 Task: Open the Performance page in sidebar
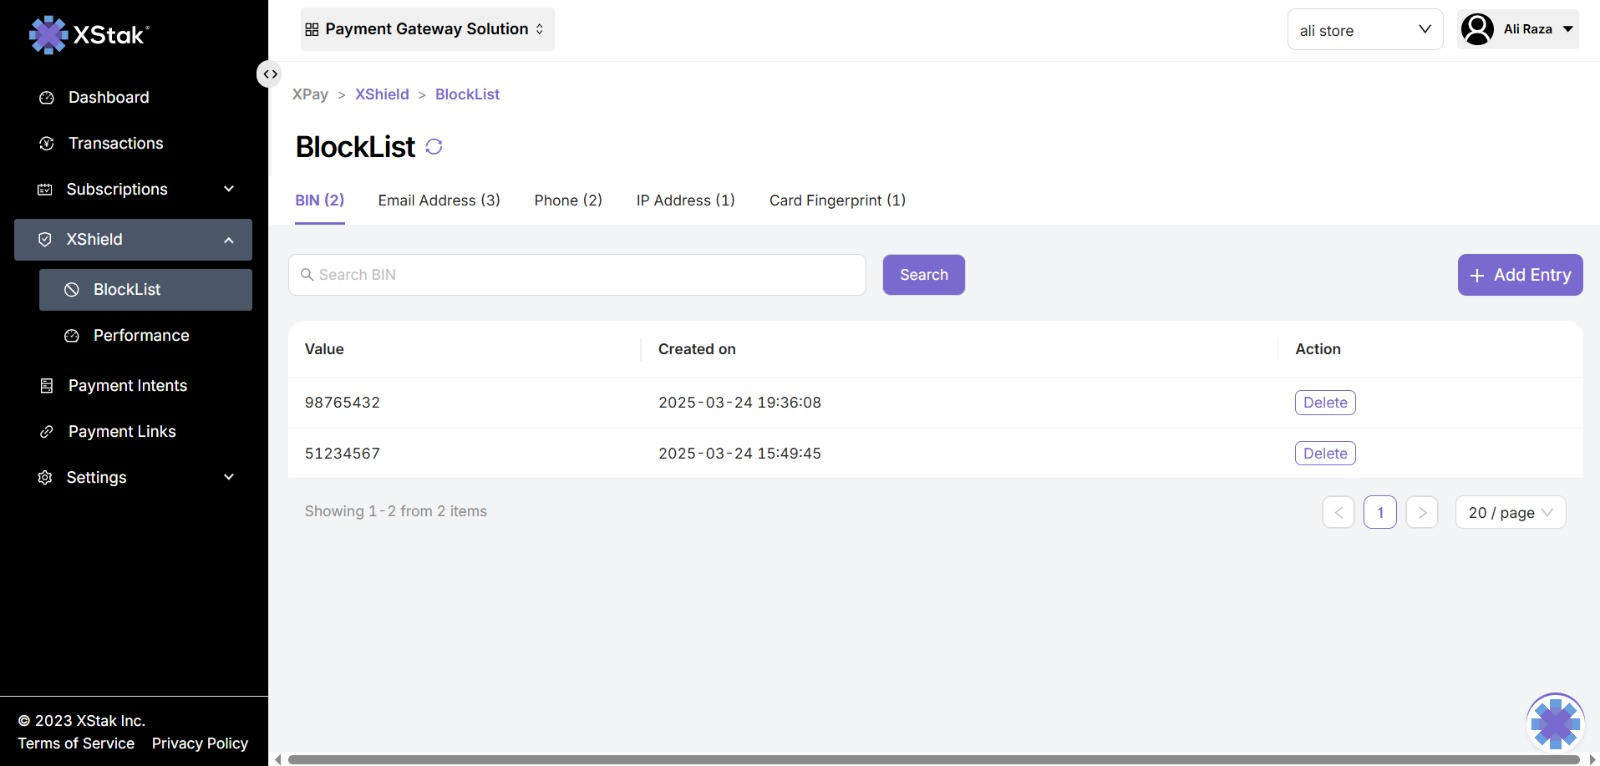141,336
